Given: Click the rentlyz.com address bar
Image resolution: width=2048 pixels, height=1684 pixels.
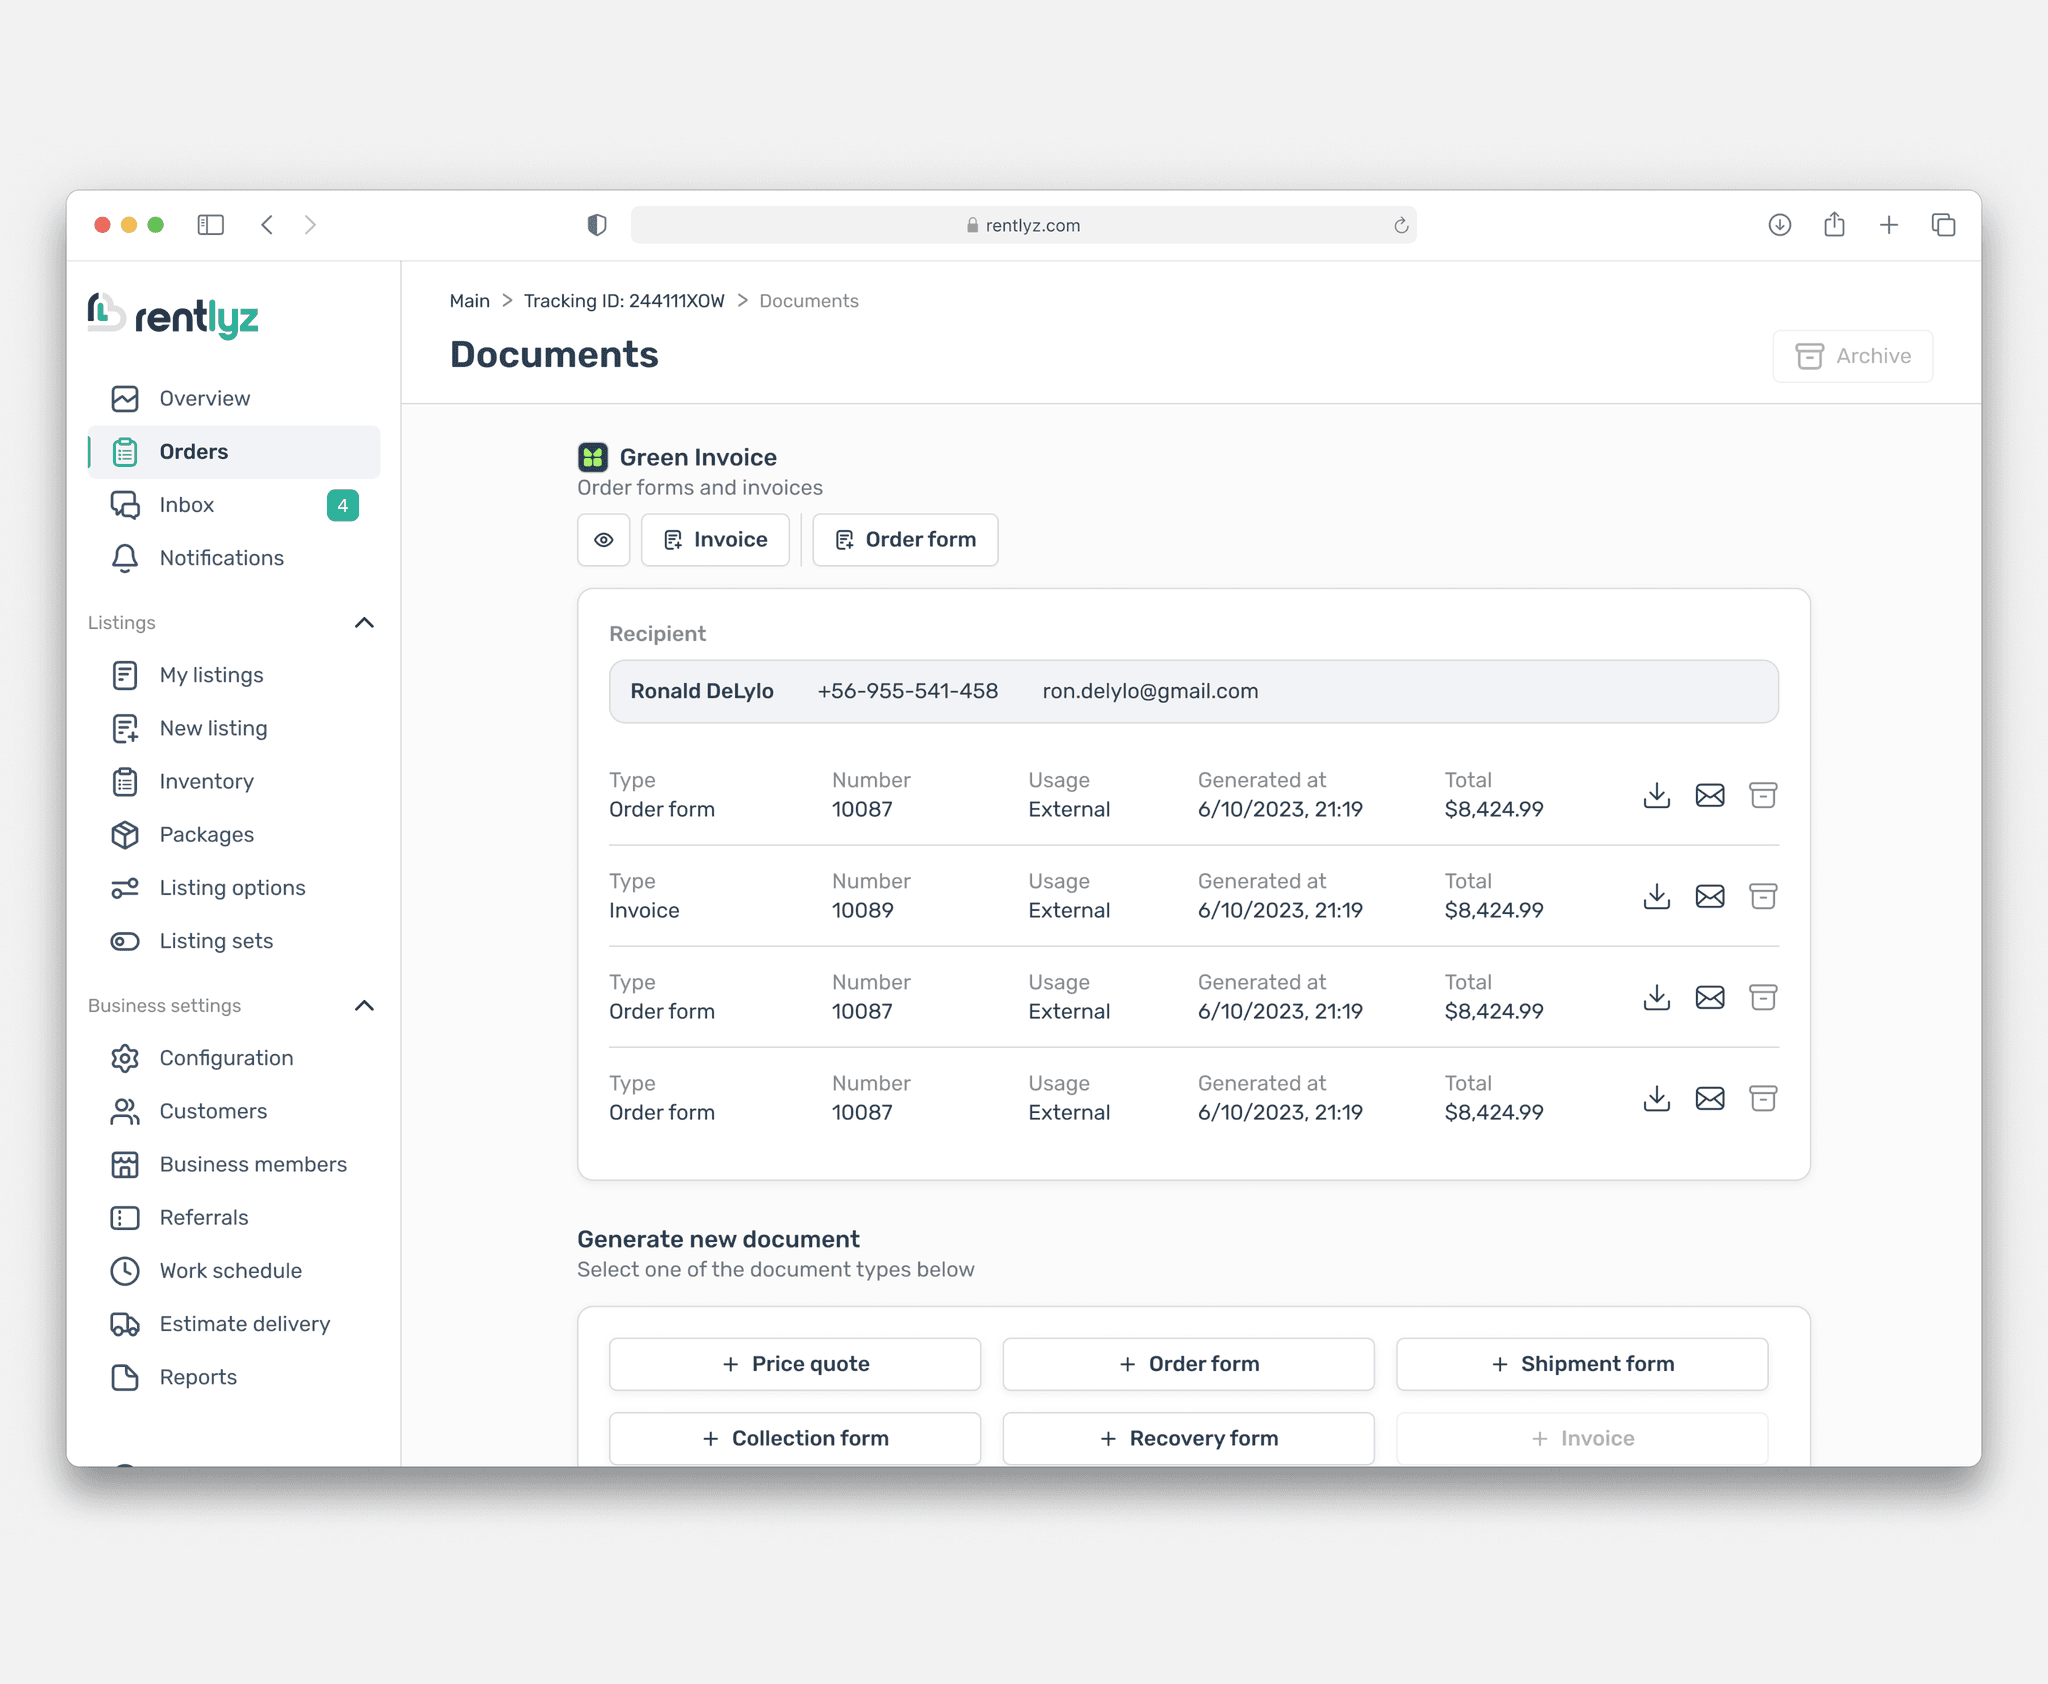Looking at the screenshot, I should pyautogui.click(x=1022, y=226).
